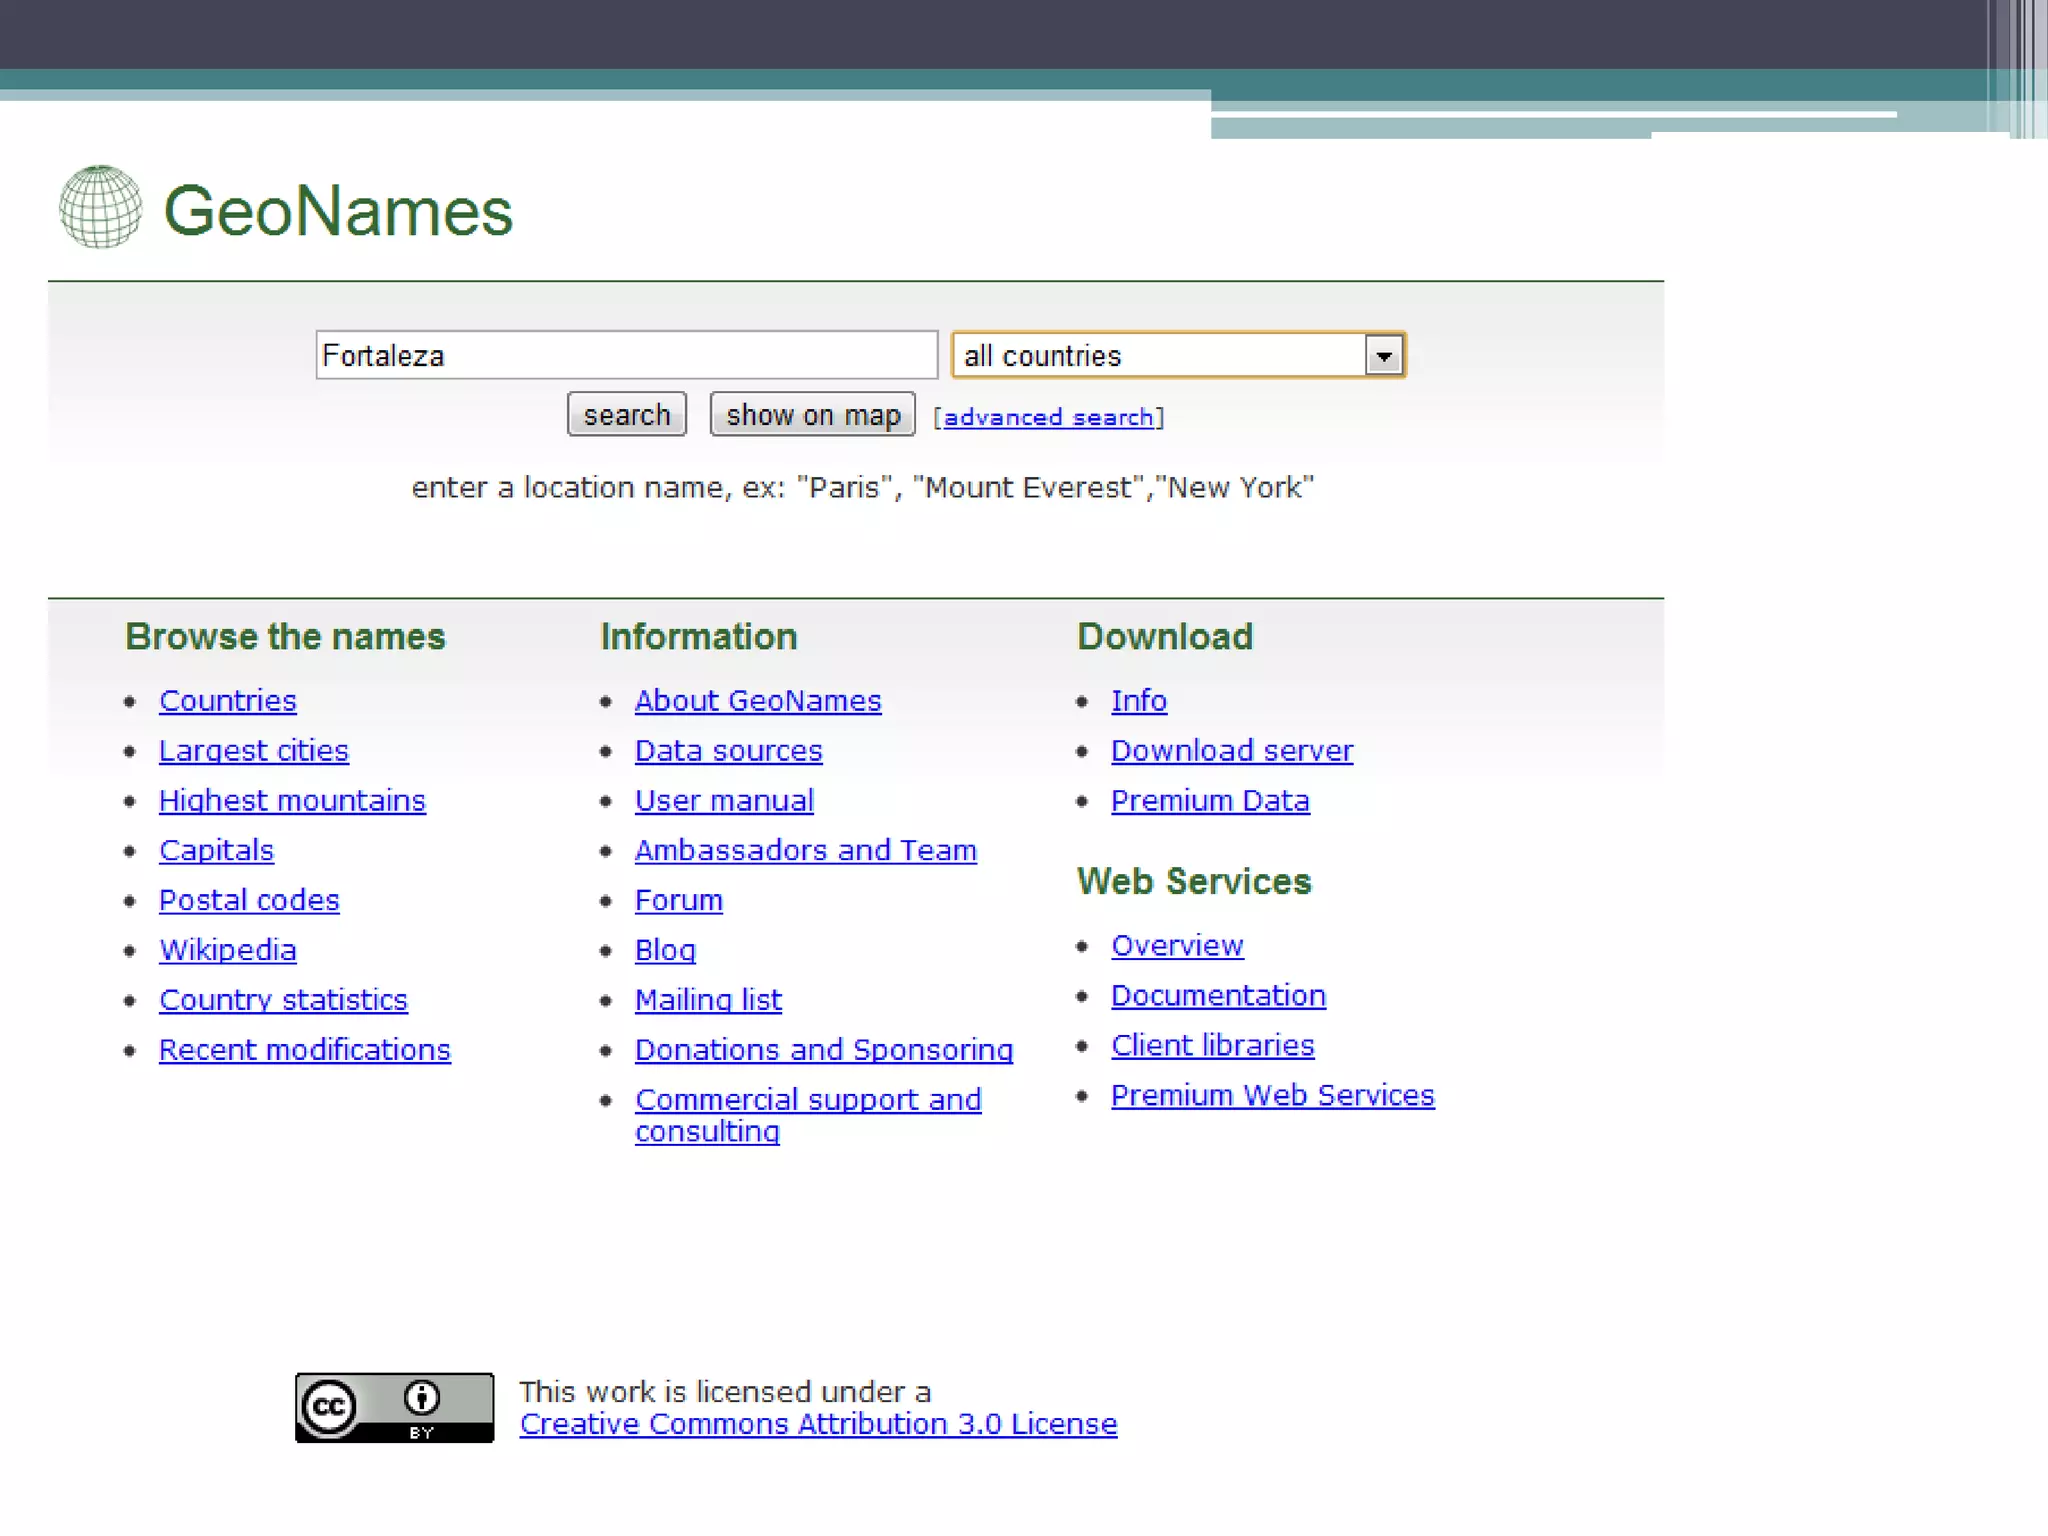This screenshot has width=2048, height=1536.
Task: Click the GeoNames globe logo icon
Action: pyautogui.click(x=100, y=207)
